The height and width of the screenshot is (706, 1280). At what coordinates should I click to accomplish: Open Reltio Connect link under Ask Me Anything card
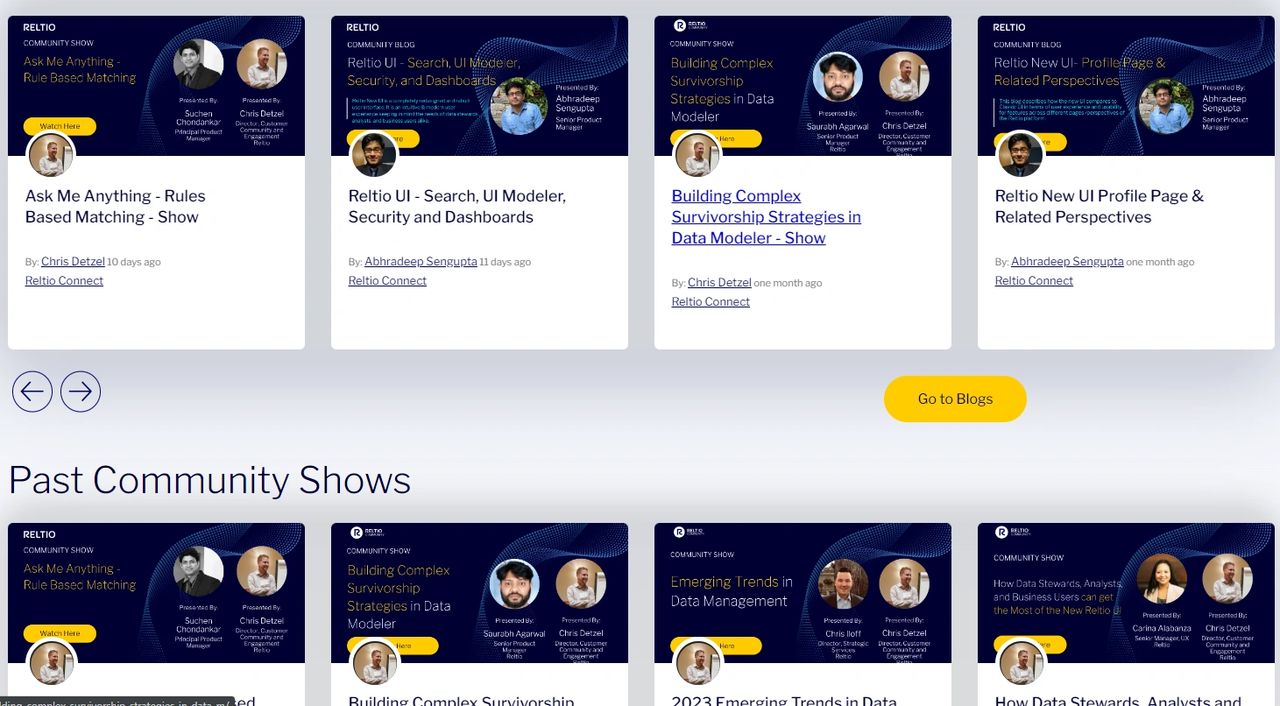coord(64,281)
